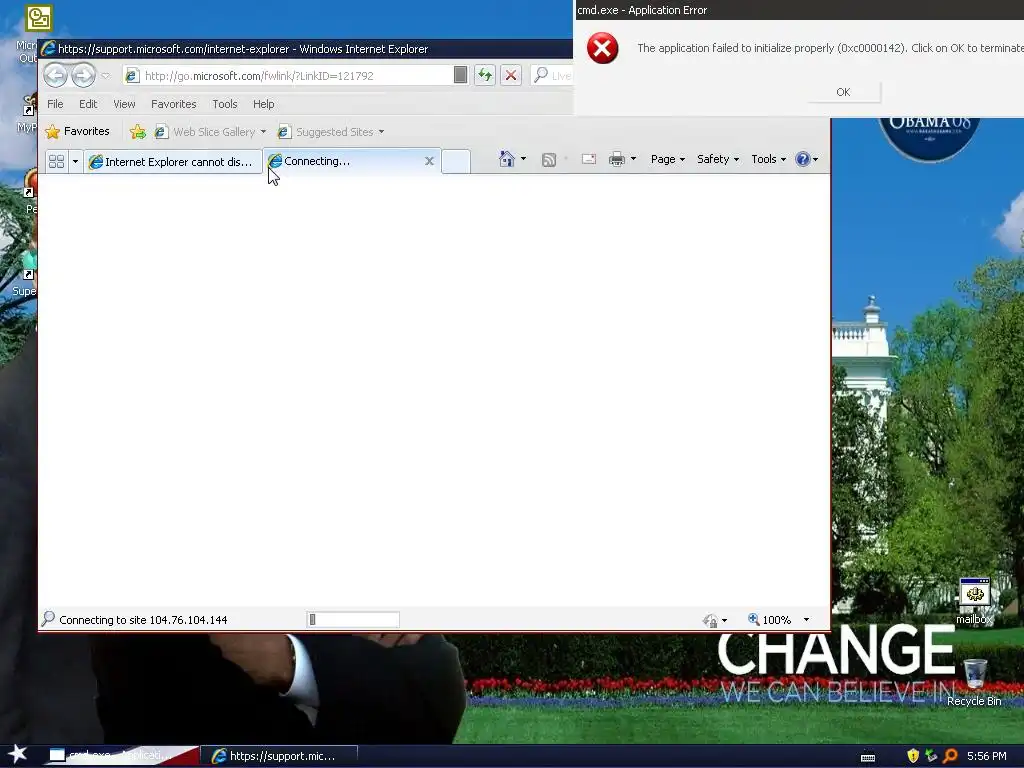Click the blue Help question mark icon
1024x768 pixels.
point(803,159)
